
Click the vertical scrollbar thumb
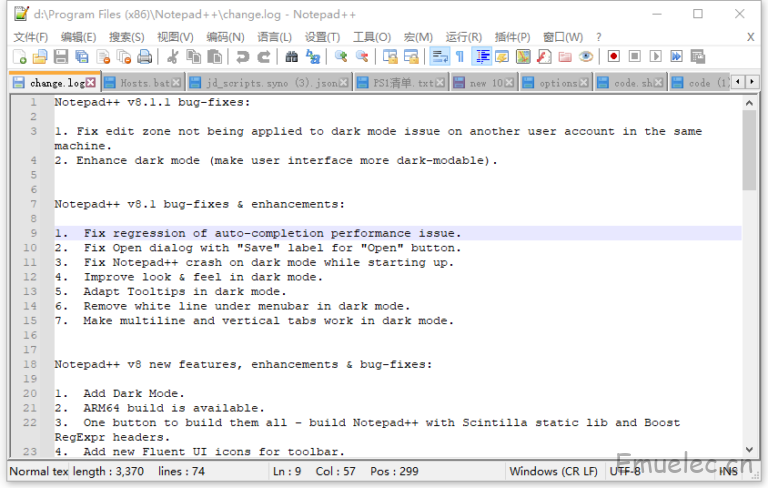[749, 150]
